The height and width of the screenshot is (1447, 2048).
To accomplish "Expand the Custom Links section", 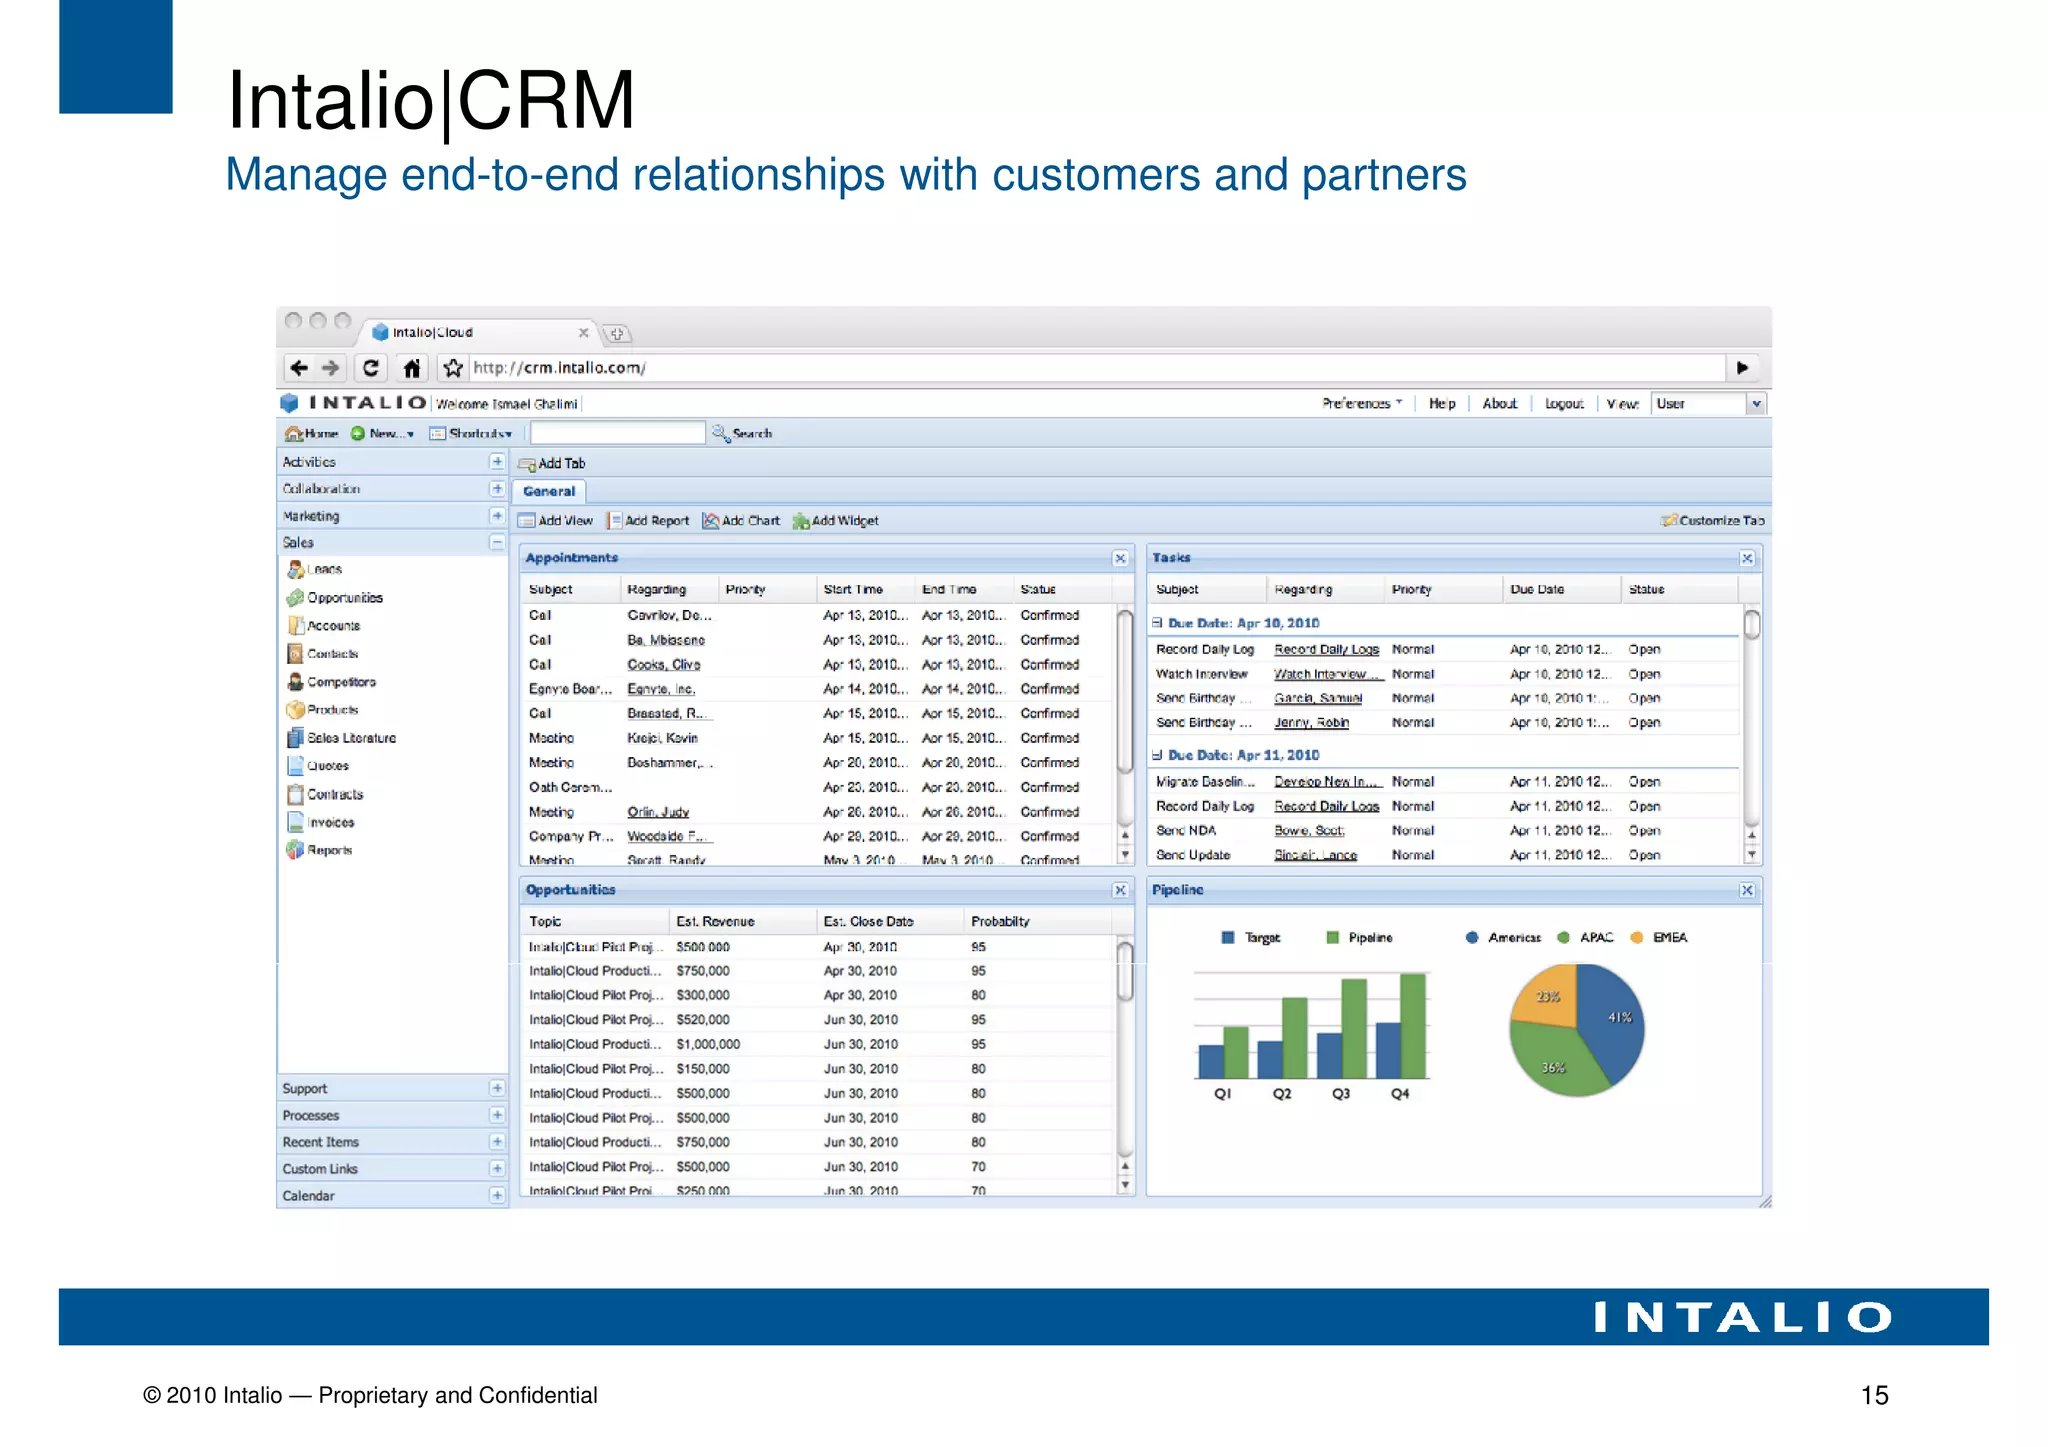I will (497, 1168).
